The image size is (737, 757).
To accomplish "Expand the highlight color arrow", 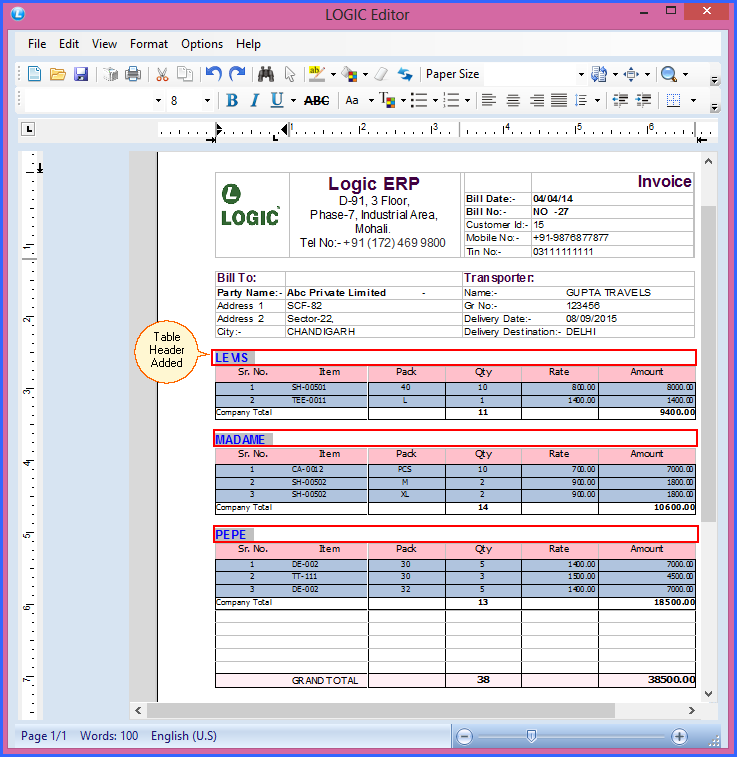I will pos(333,74).
